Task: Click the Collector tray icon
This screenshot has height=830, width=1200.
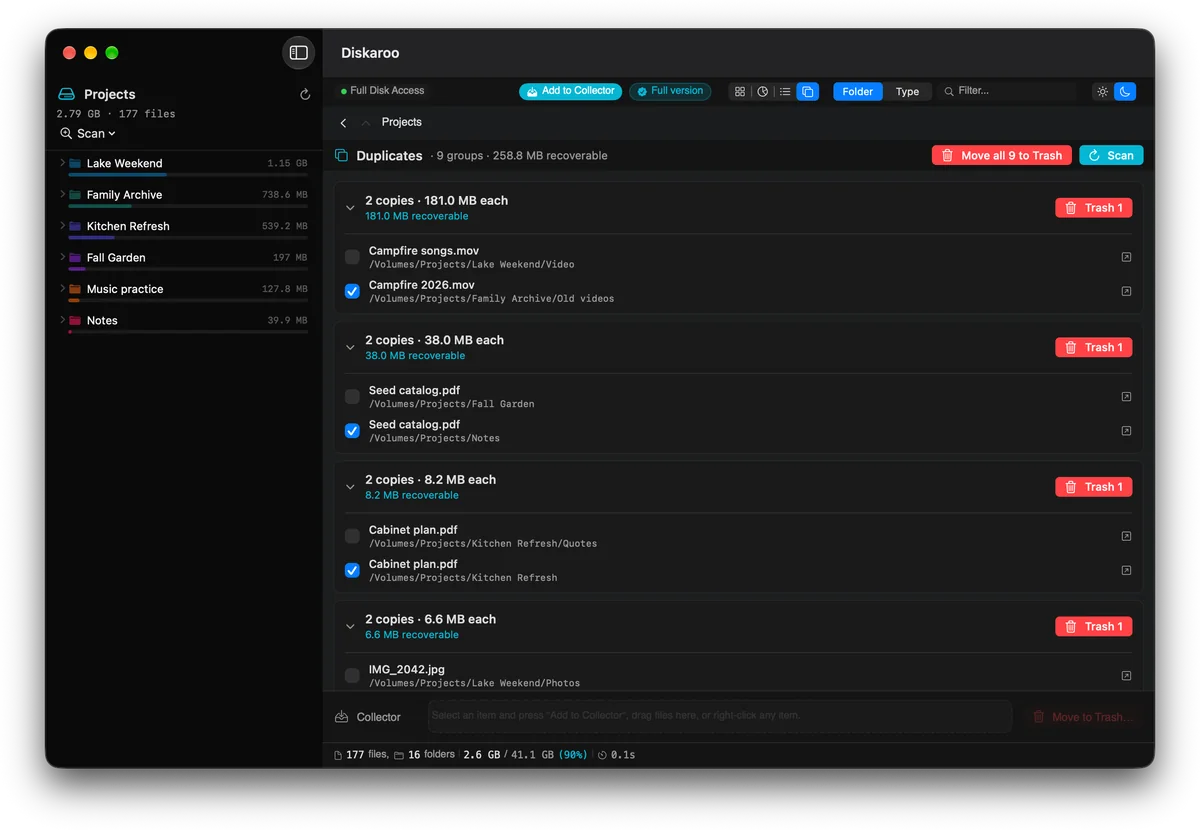Action: [342, 717]
